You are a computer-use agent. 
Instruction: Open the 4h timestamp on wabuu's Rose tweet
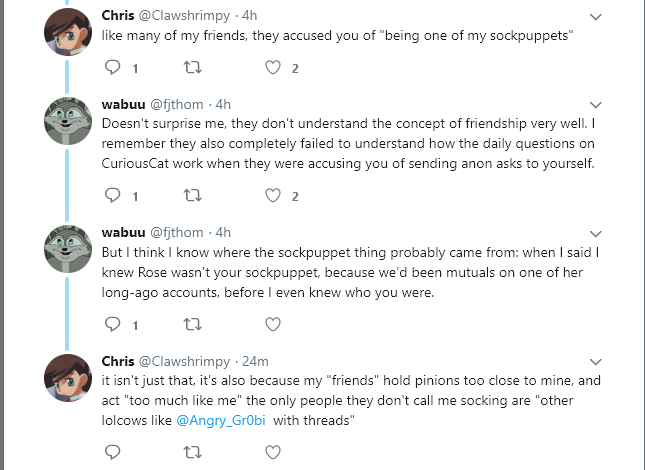(x=223, y=232)
